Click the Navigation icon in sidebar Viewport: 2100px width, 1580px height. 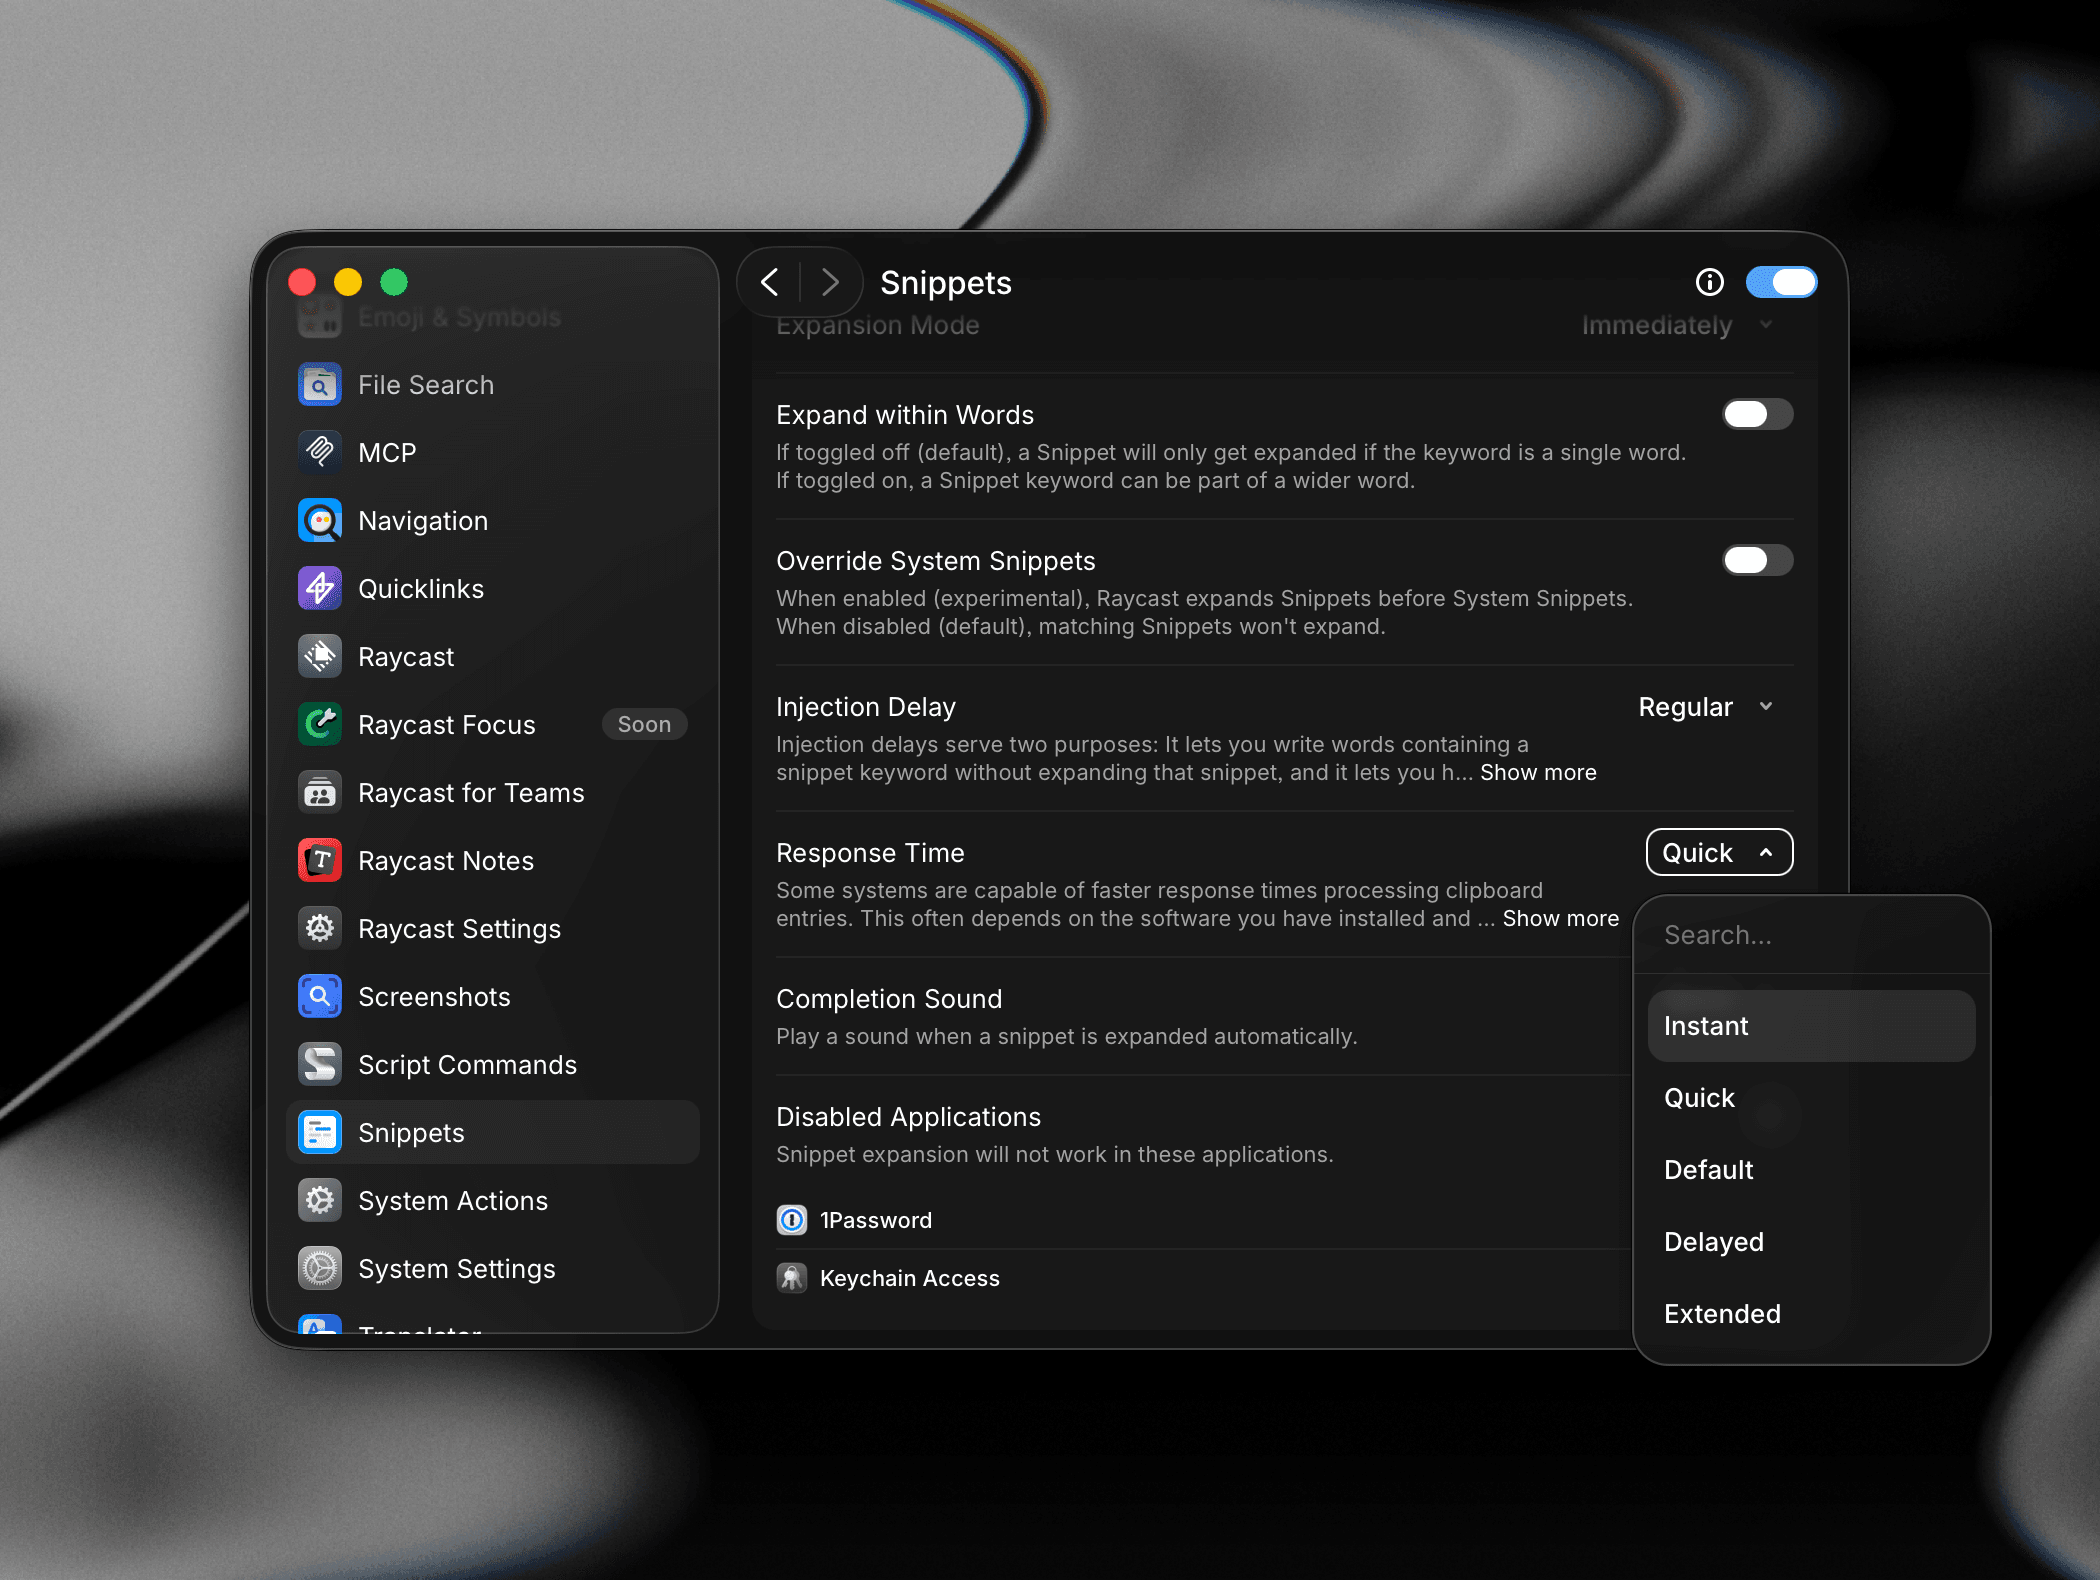pyautogui.click(x=320, y=521)
